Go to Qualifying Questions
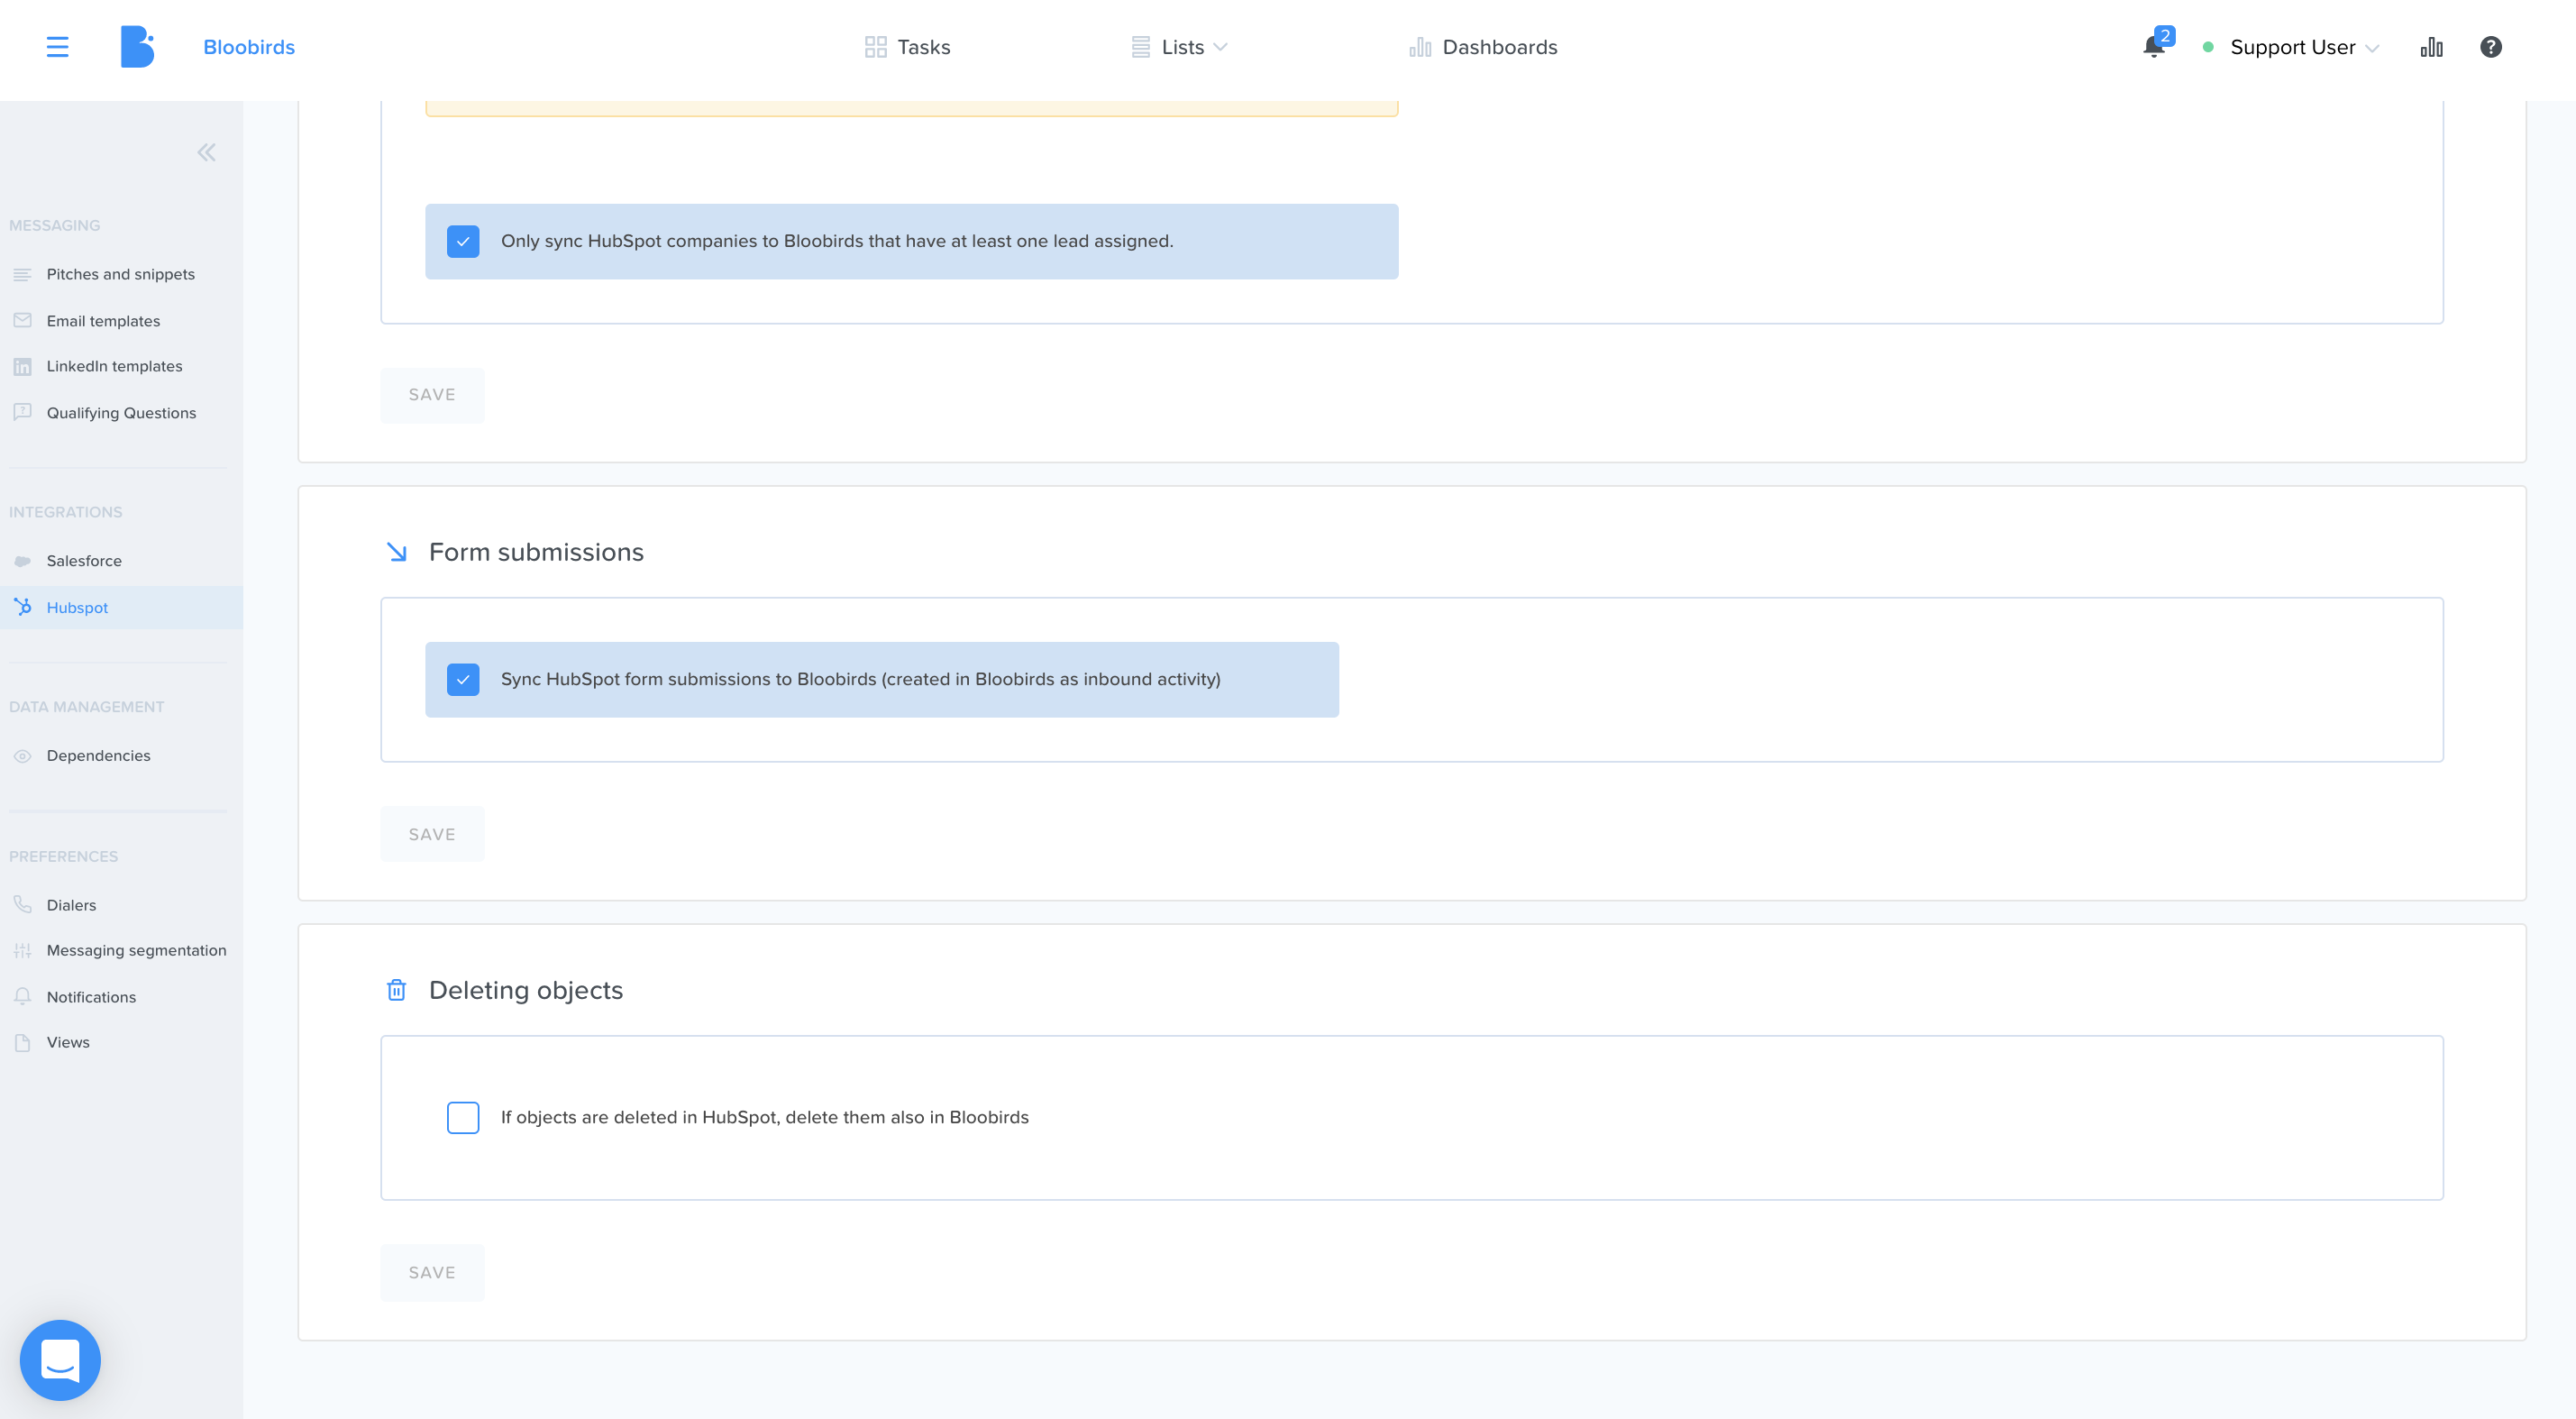The width and height of the screenshot is (2576, 1419). 121,412
